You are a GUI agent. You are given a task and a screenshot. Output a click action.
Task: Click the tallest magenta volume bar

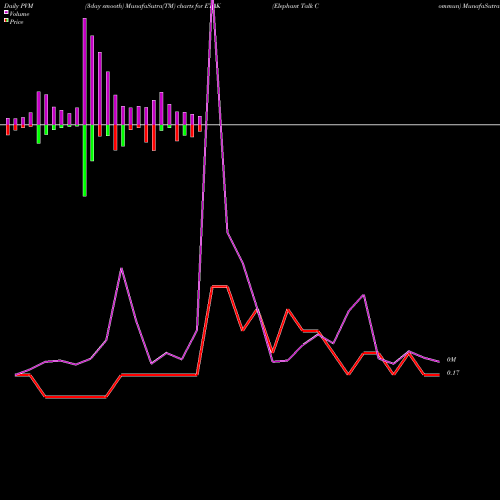85,72
